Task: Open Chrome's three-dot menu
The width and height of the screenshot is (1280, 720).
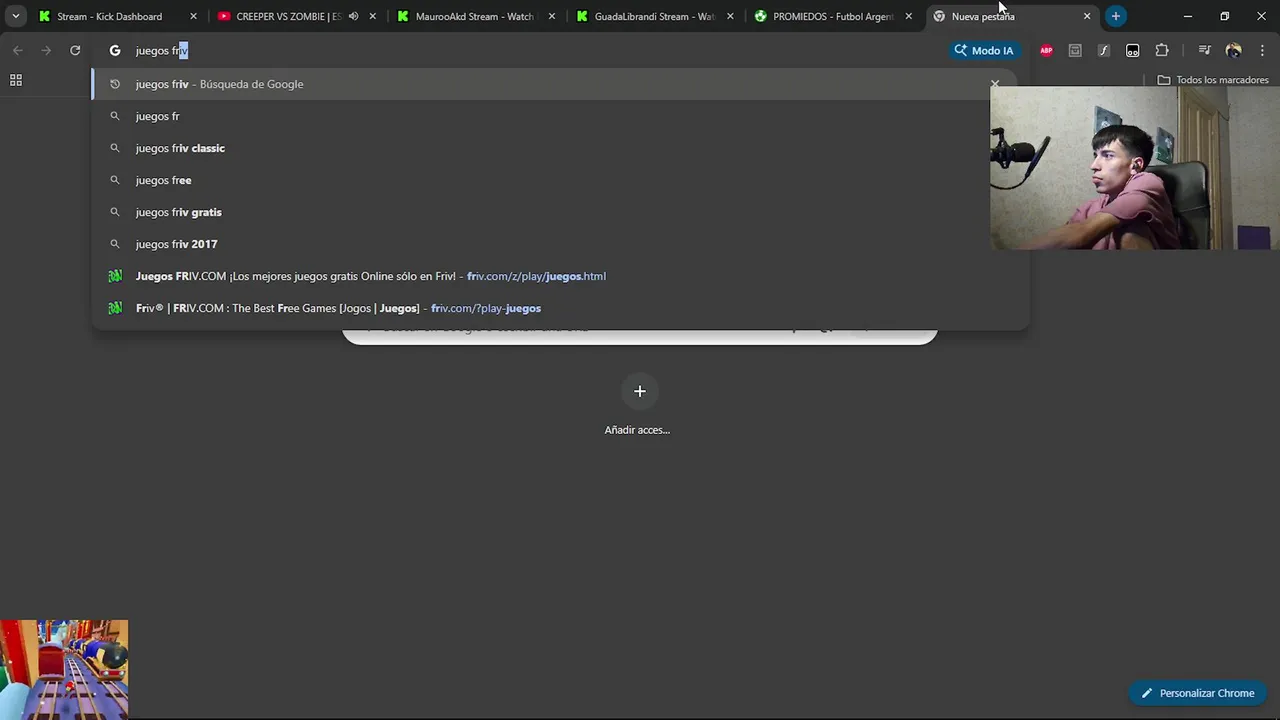Action: (1261, 50)
